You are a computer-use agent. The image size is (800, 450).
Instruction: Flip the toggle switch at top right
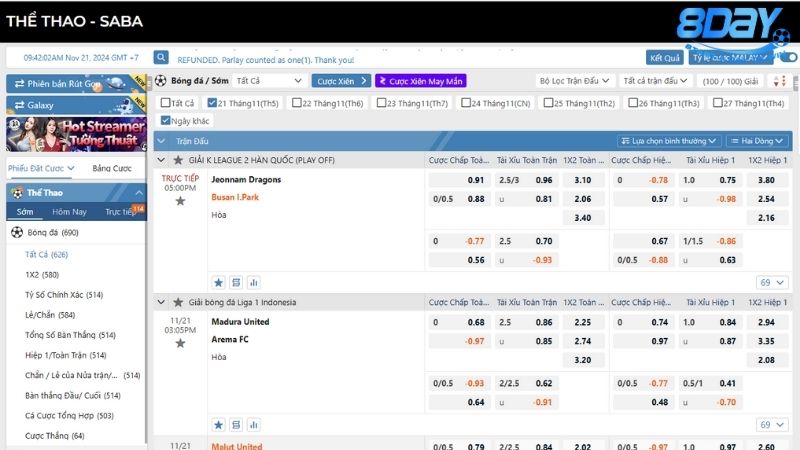[788, 57]
